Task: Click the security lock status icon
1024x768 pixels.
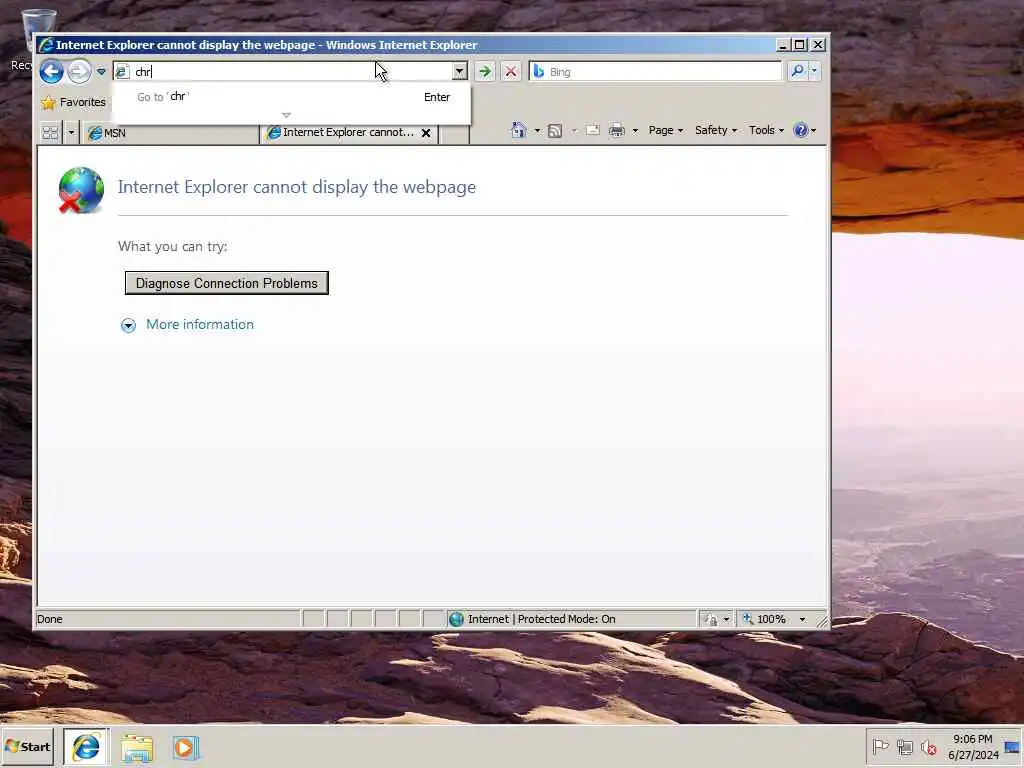Action: click(711, 619)
